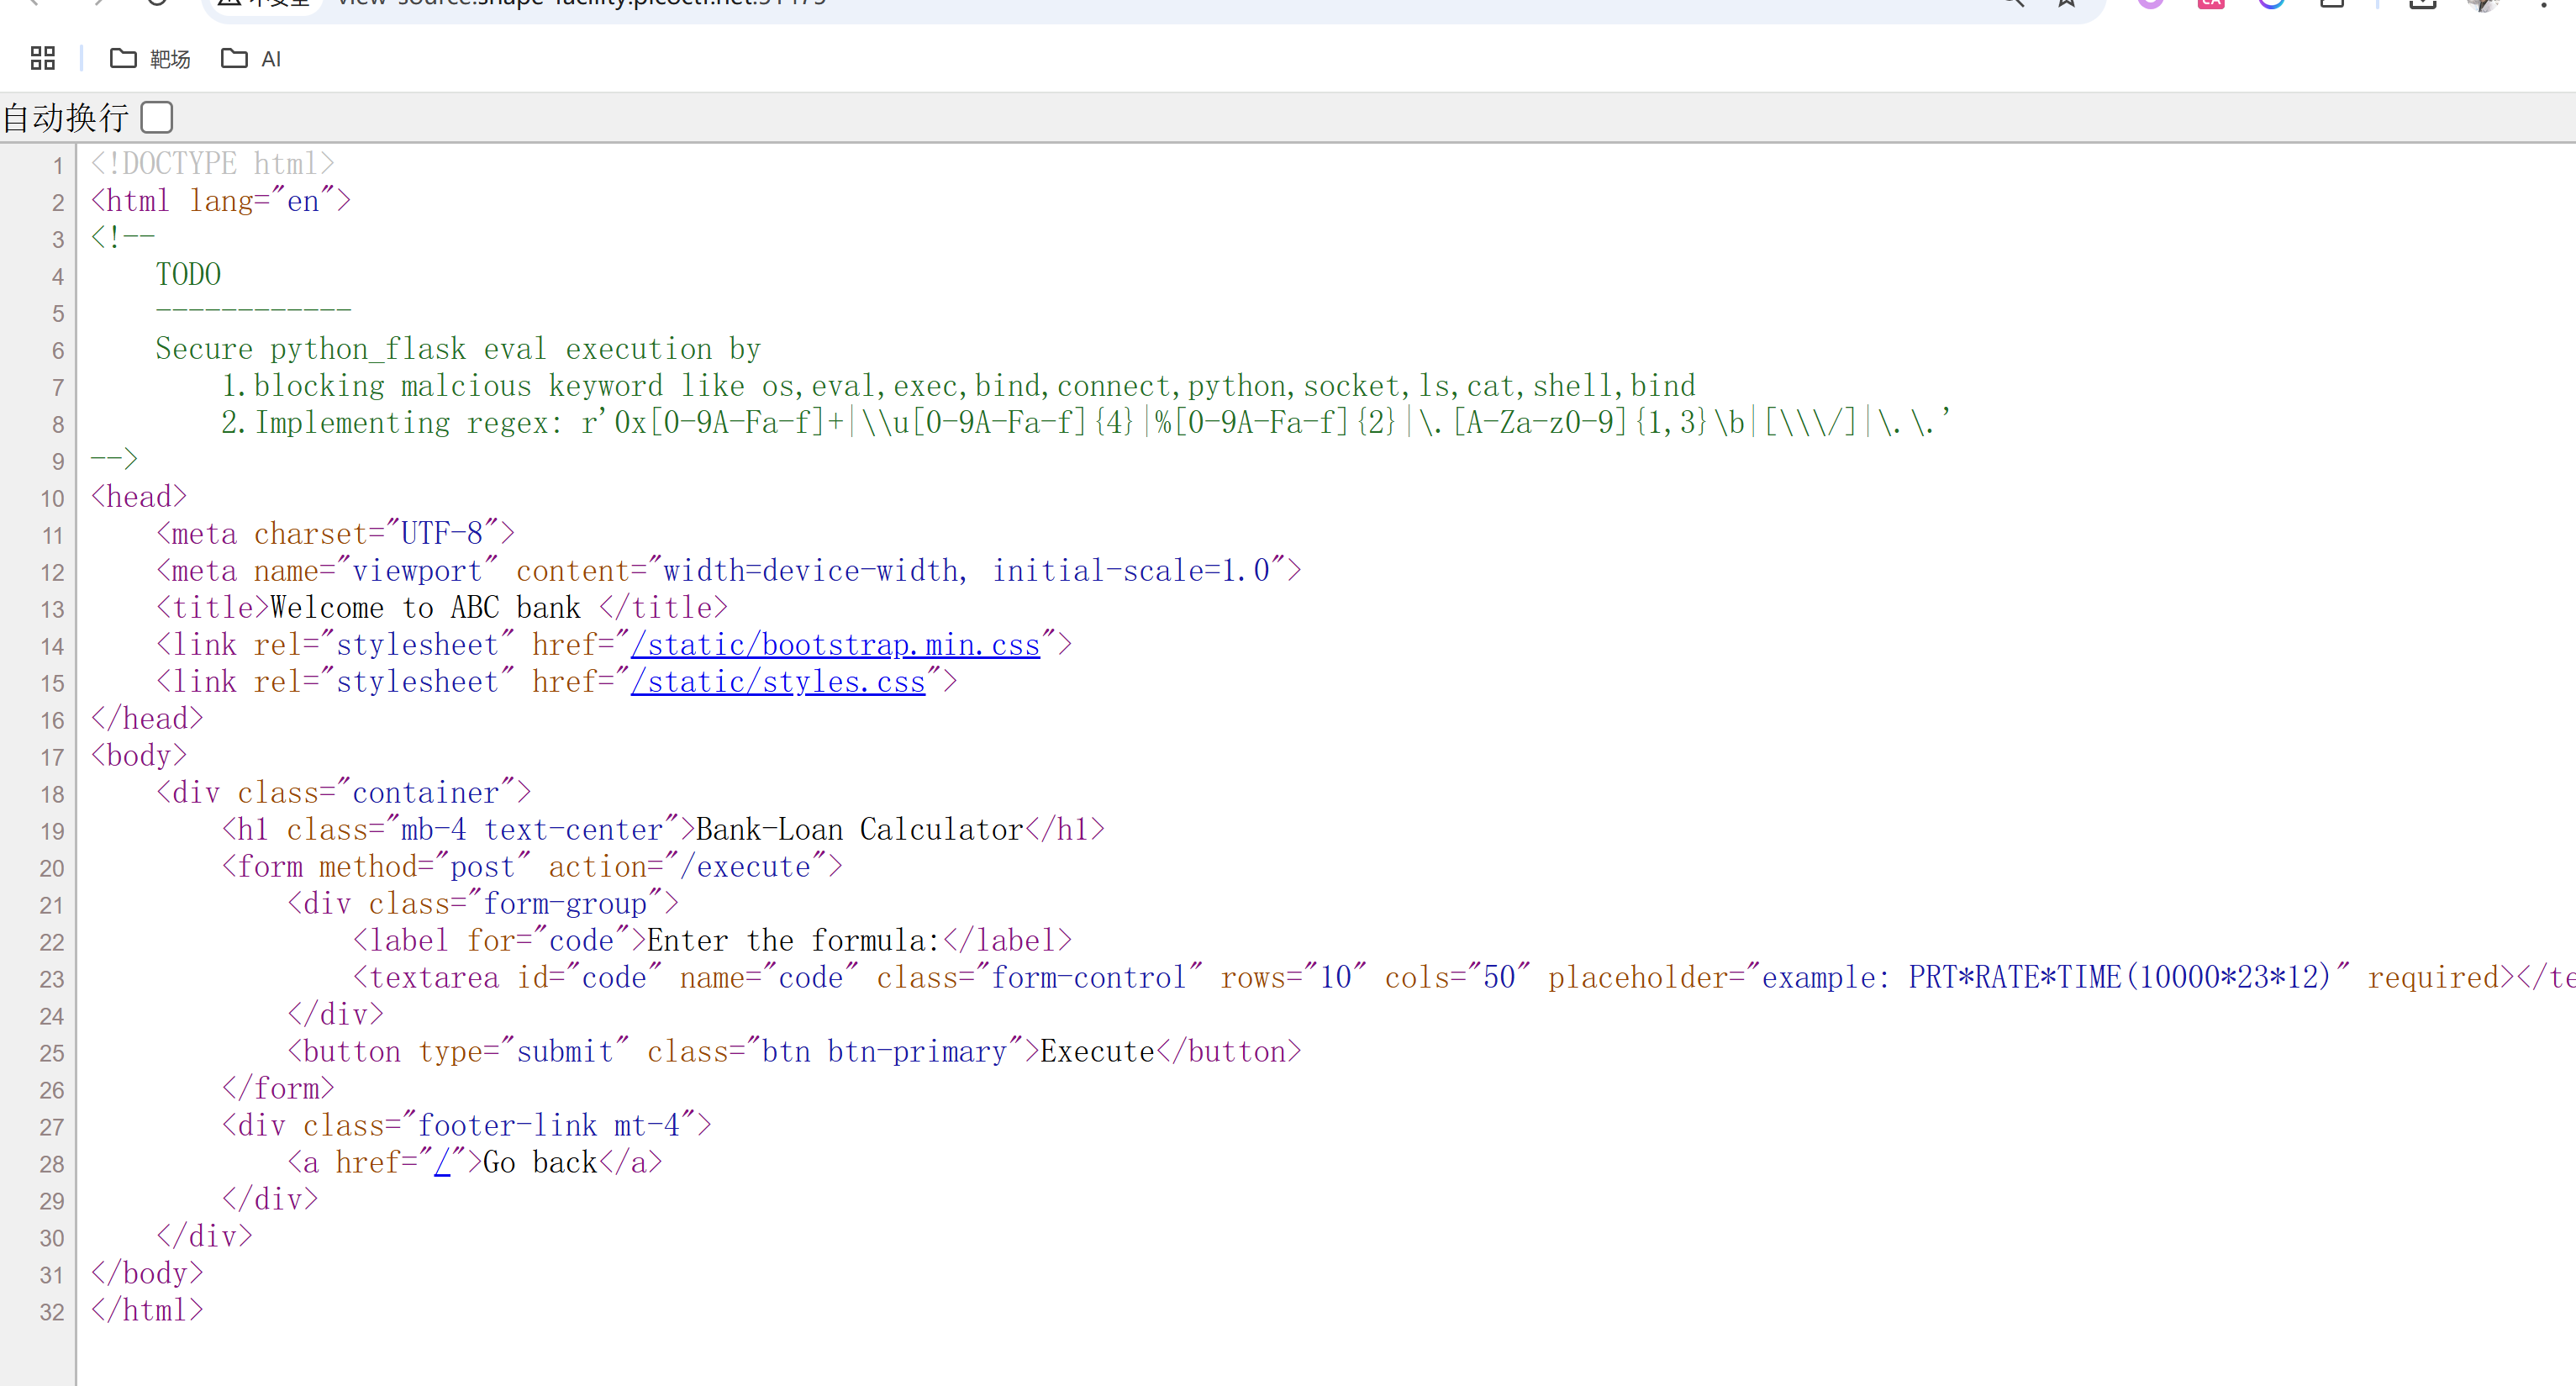Open the profile avatar menu
This screenshot has height=1386, width=2576.
click(x=2483, y=3)
